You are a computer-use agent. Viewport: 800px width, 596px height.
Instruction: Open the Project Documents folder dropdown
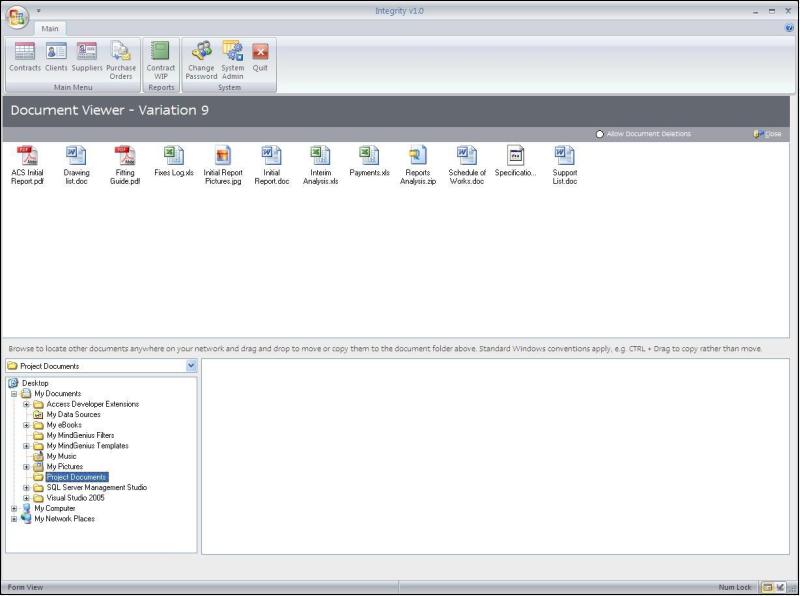tap(192, 366)
